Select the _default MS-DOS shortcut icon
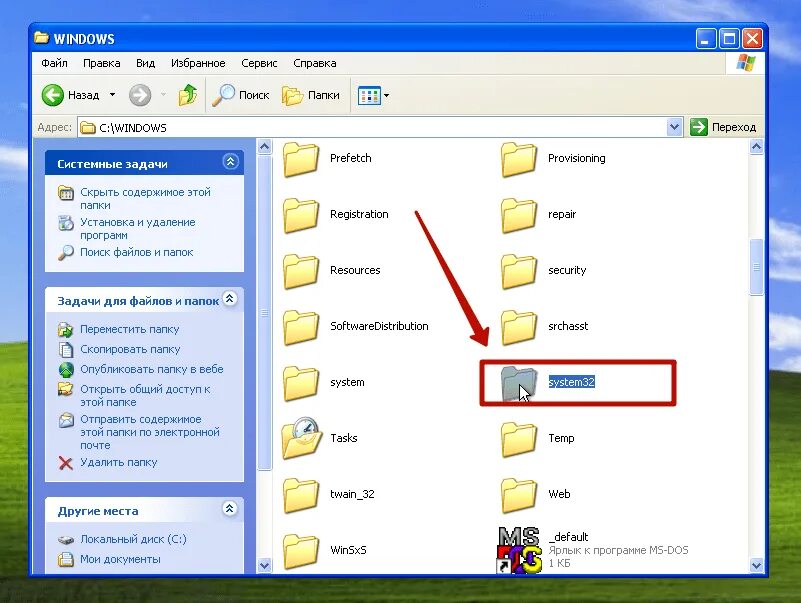 click(519, 550)
